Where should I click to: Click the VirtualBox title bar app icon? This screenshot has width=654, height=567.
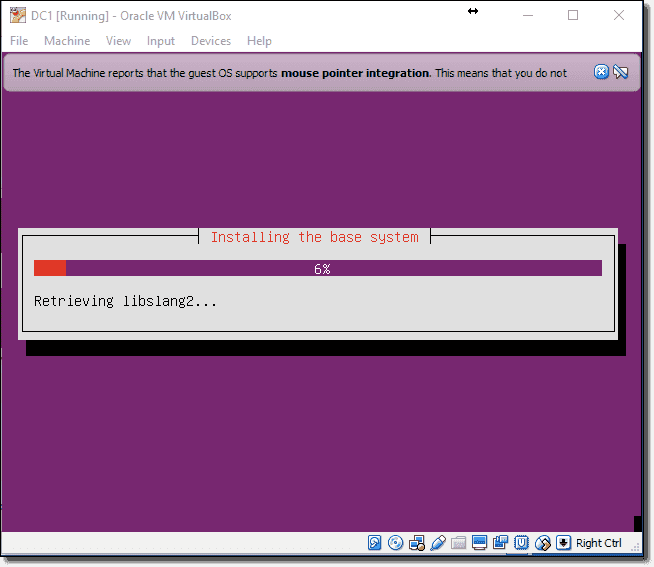[x=18, y=15]
